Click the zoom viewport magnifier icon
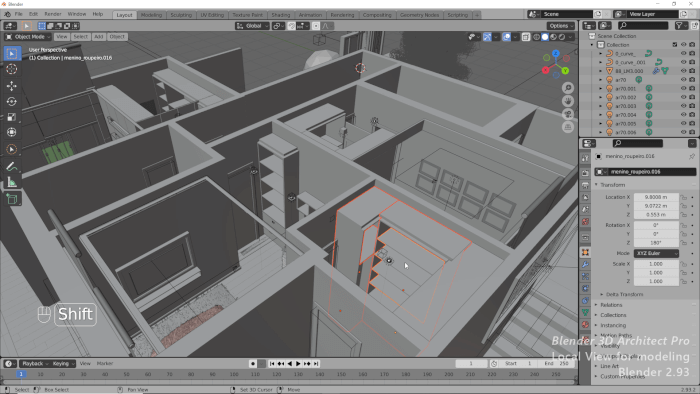The image size is (700, 394). click(568, 88)
